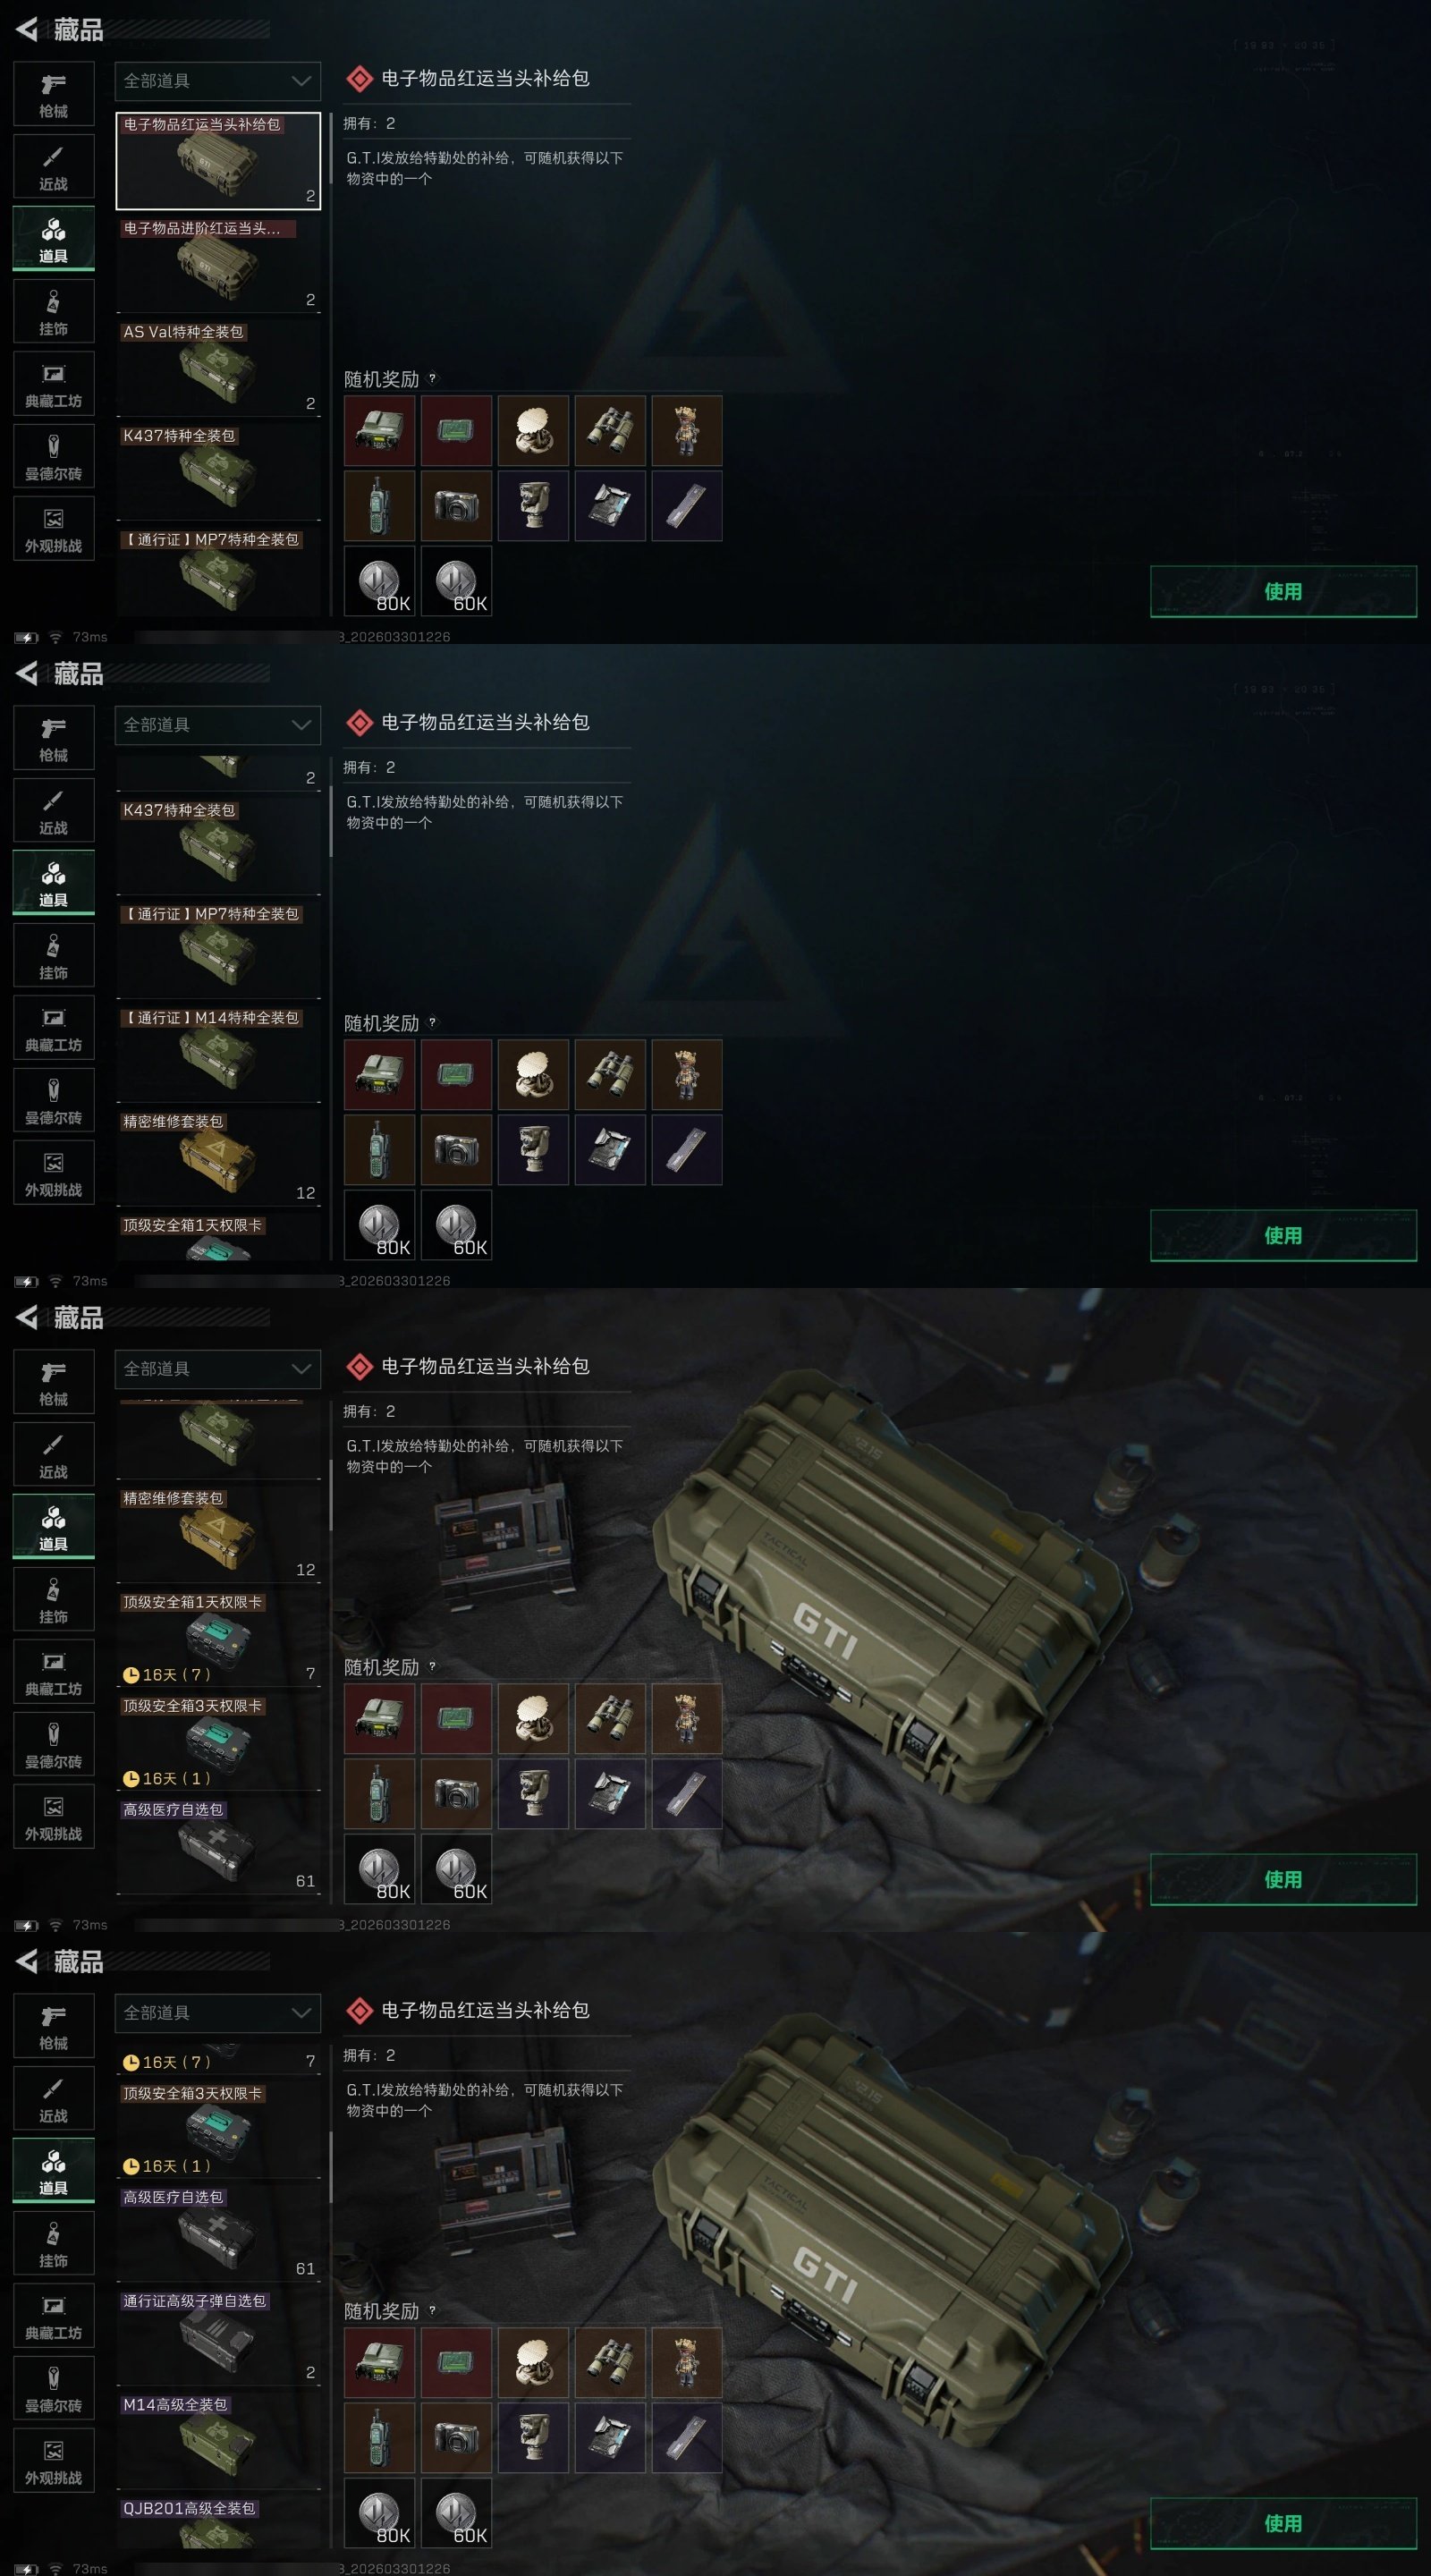
Task: Select the QJB201高级全装包 item
Action: pyautogui.click(x=218, y=2524)
